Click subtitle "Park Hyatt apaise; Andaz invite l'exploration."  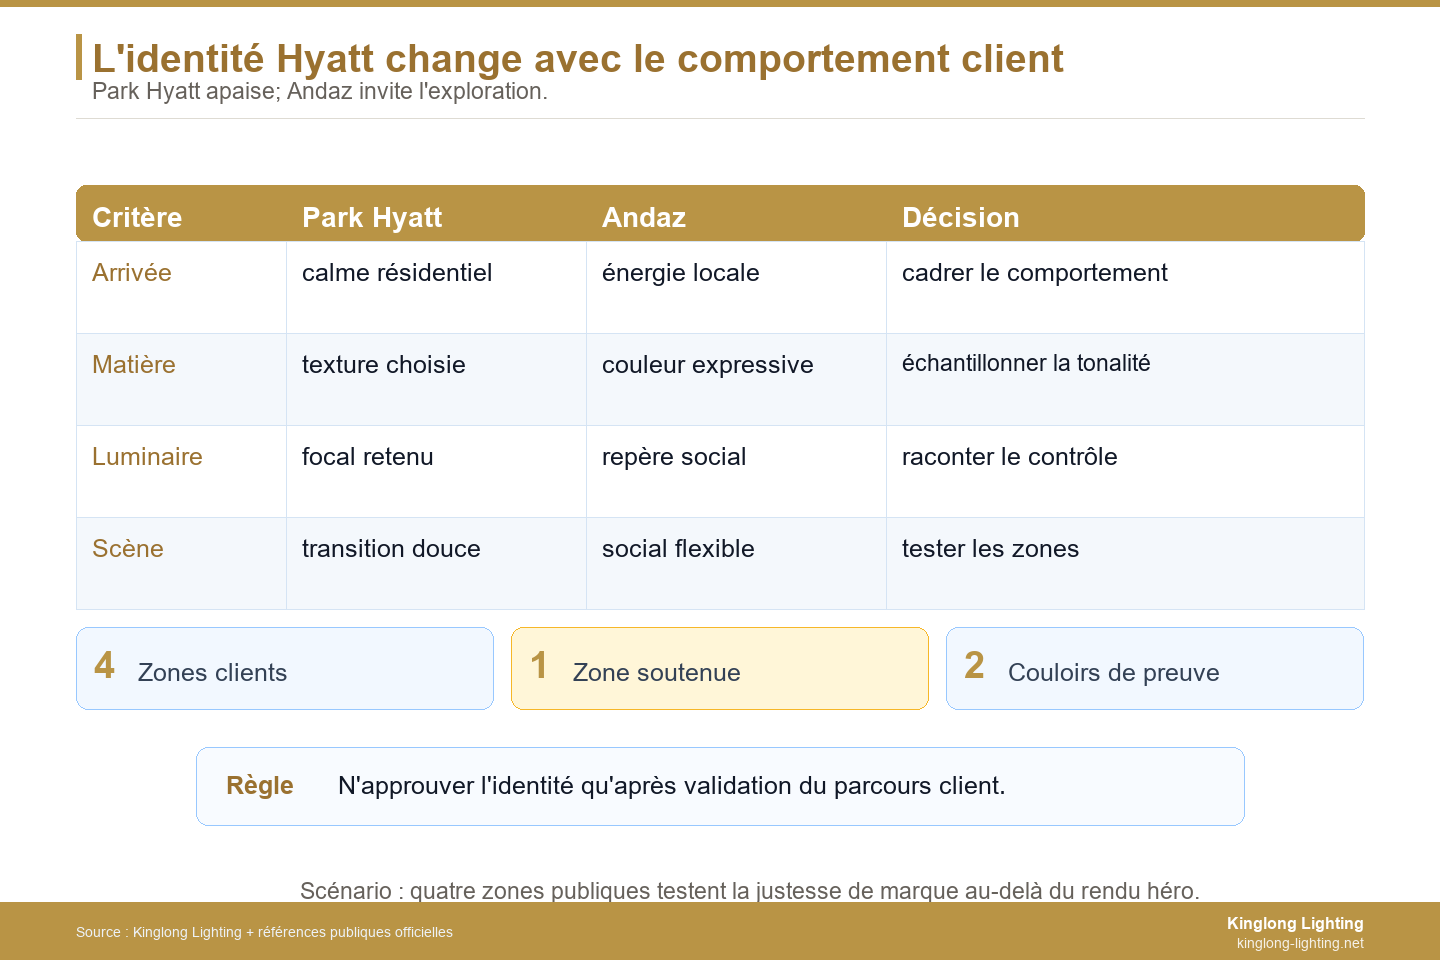320,91
